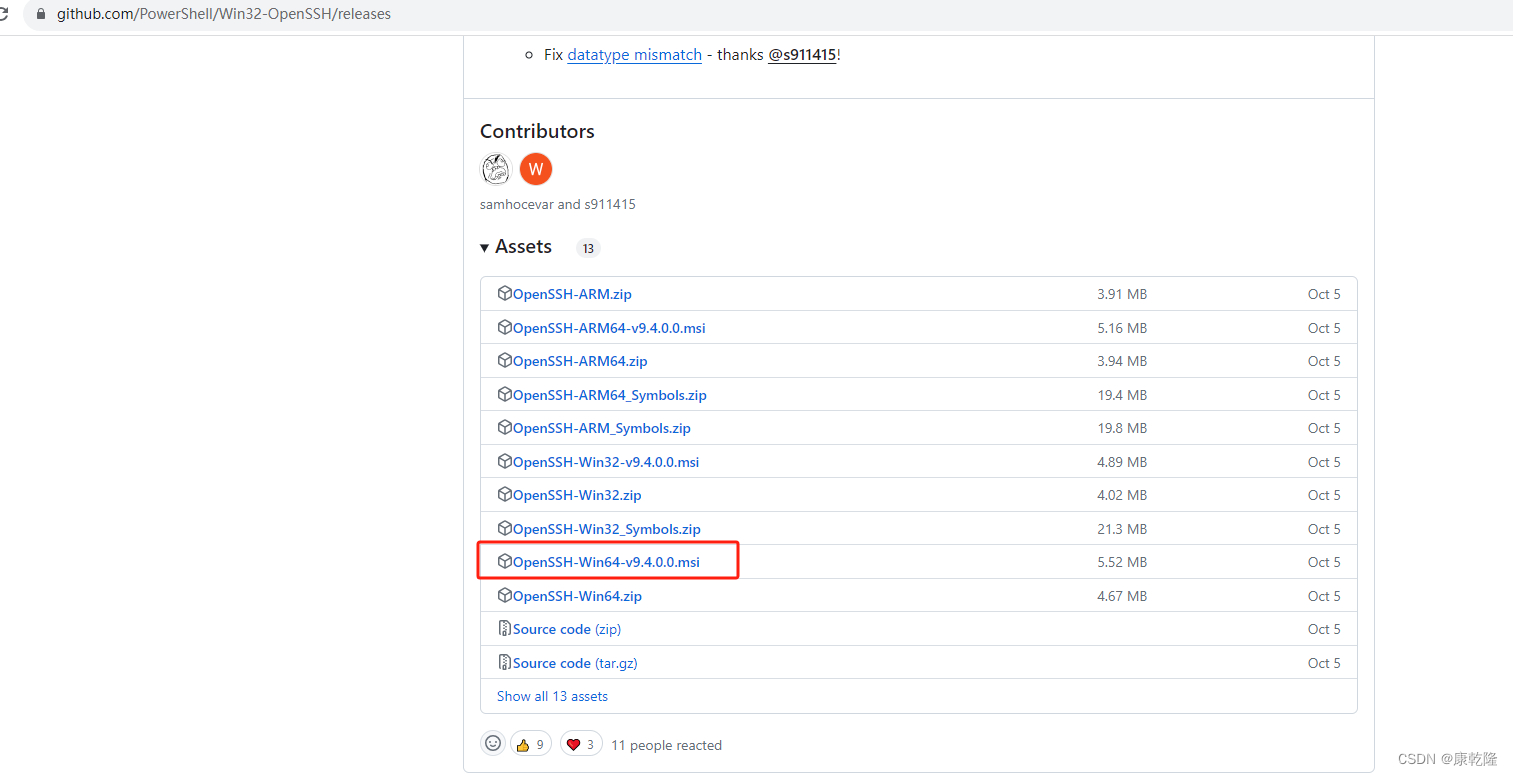Click samhocevar and s911415 text

[558, 204]
